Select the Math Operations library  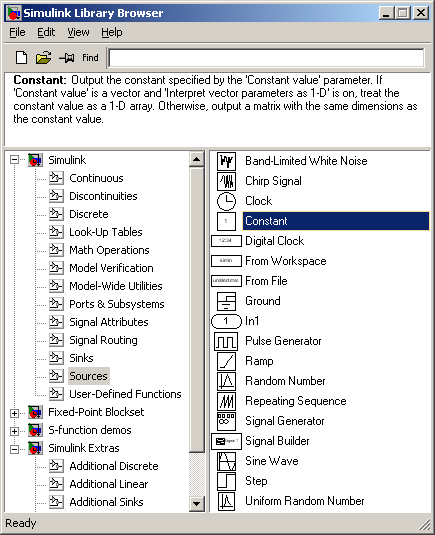109,250
